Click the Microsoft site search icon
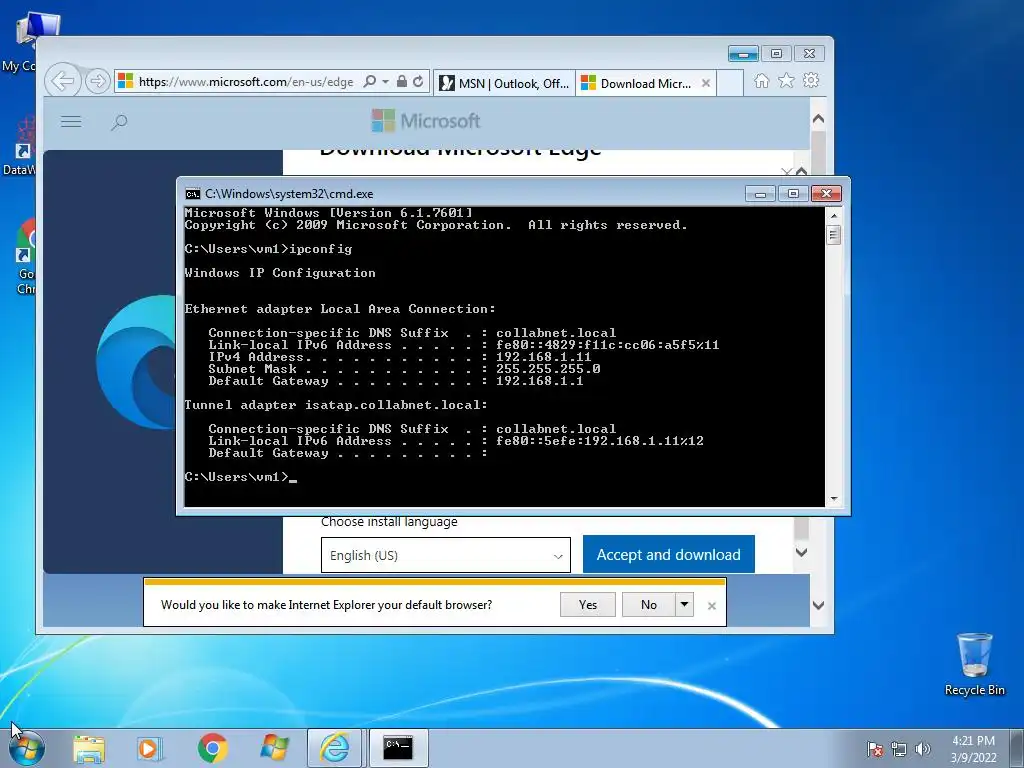1024x768 pixels. [119, 122]
